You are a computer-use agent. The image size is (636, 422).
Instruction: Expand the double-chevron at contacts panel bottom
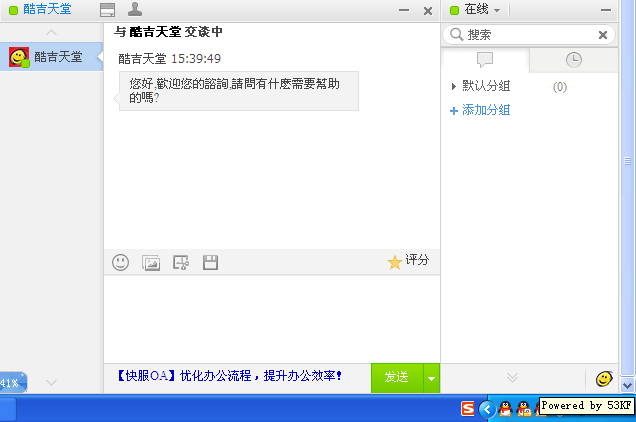coord(512,378)
